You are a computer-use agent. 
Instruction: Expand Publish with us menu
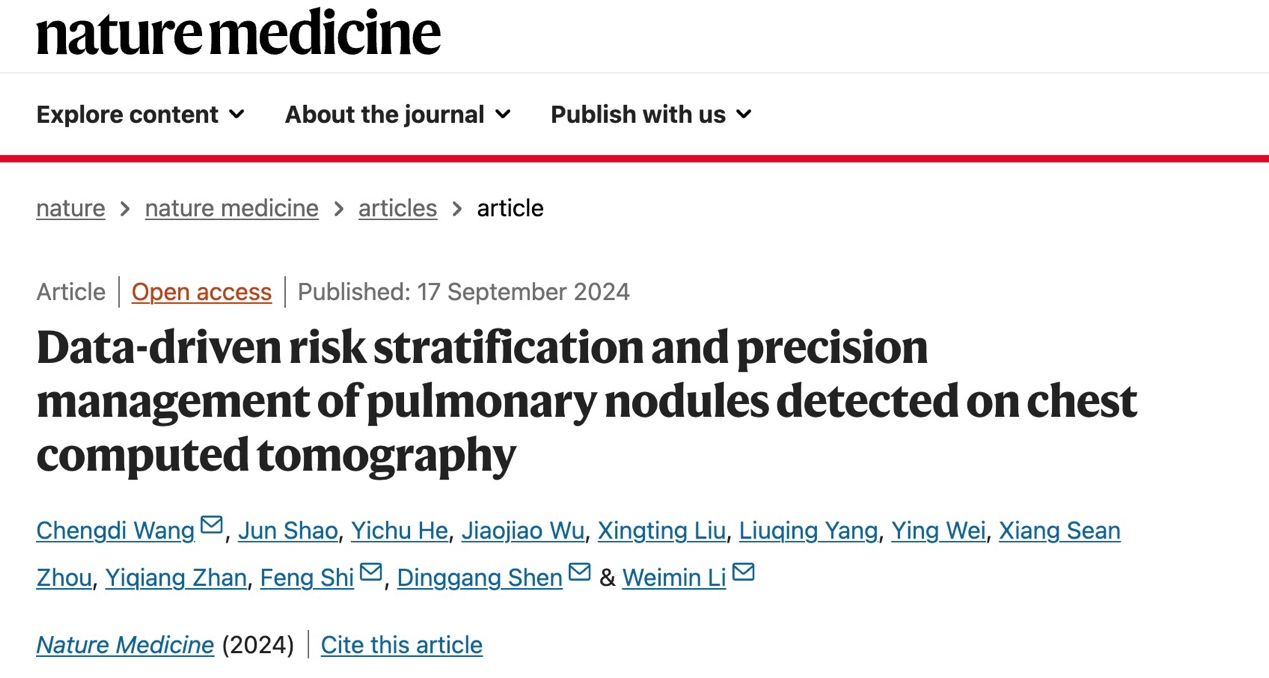point(650,115)
